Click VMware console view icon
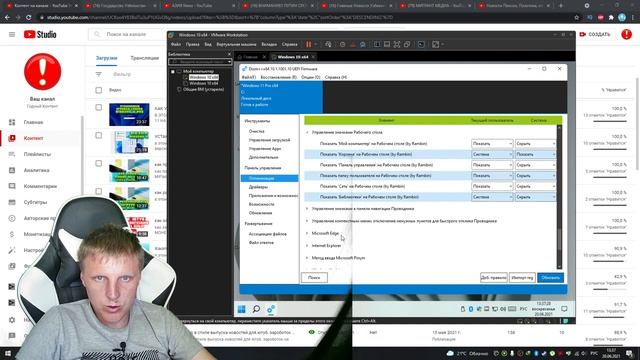Screen dimensions: 640x360 pyautogui.click(x=421, y=44)
